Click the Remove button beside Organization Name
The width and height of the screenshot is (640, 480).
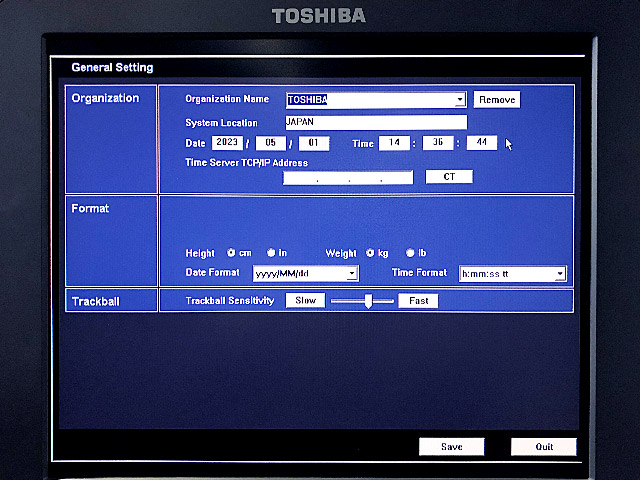497,100
